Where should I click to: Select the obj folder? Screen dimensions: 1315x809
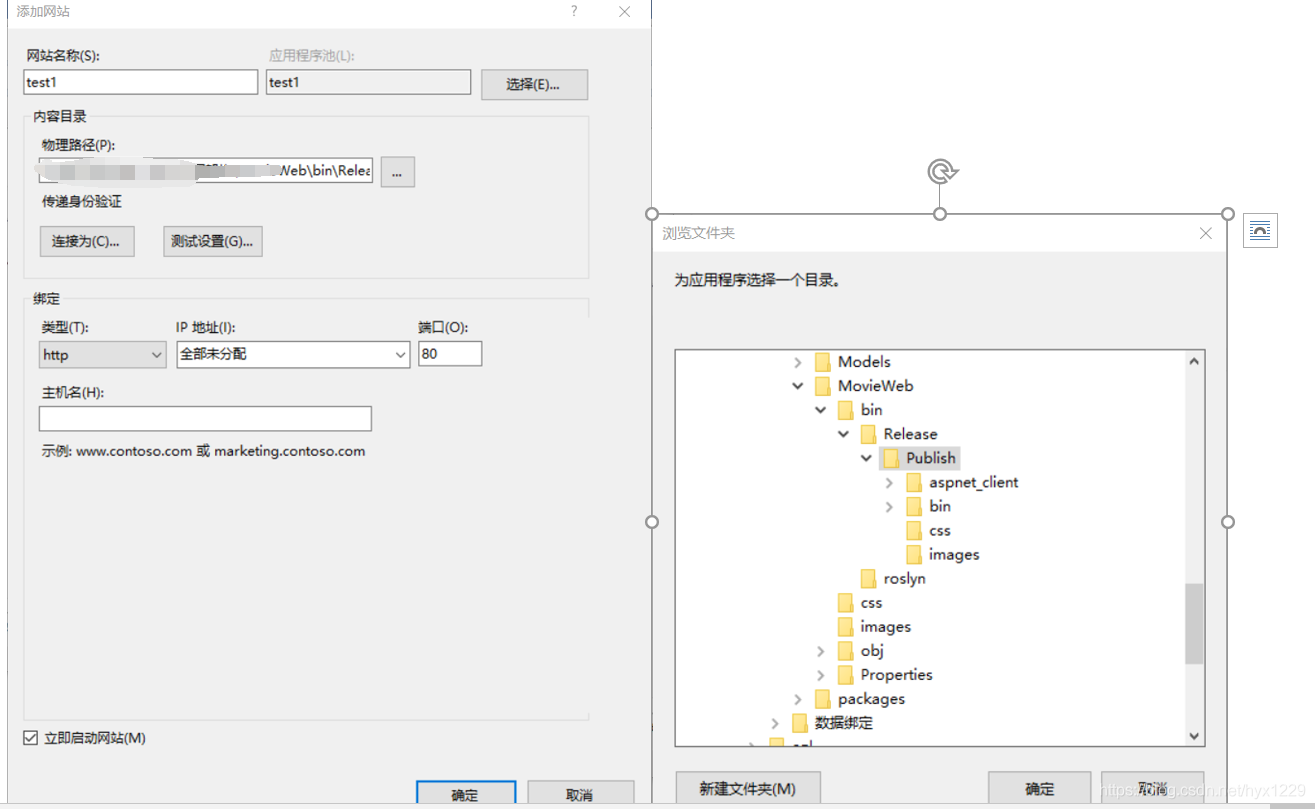coord(872,651)
